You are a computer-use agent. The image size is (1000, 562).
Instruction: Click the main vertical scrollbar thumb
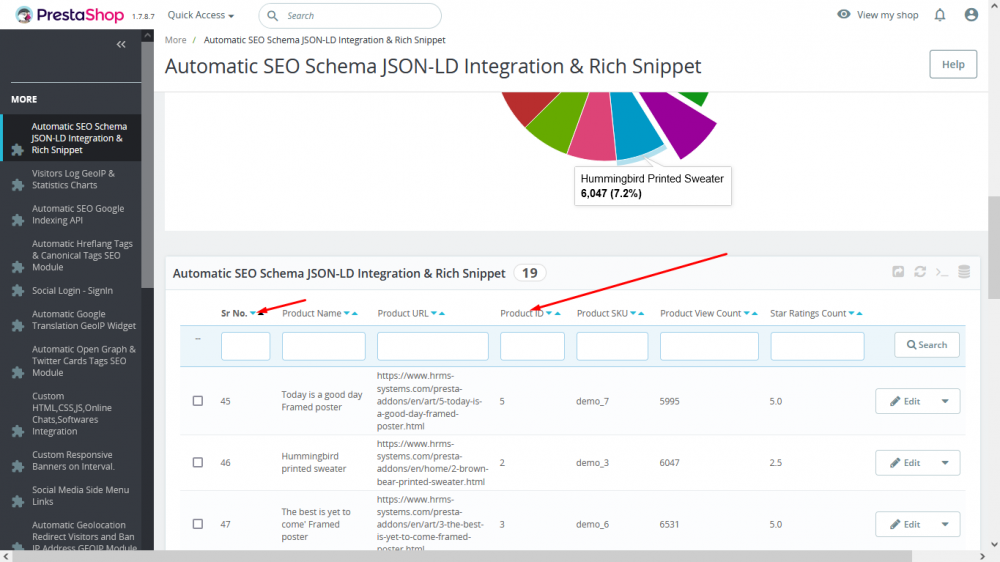coord(994,248)
